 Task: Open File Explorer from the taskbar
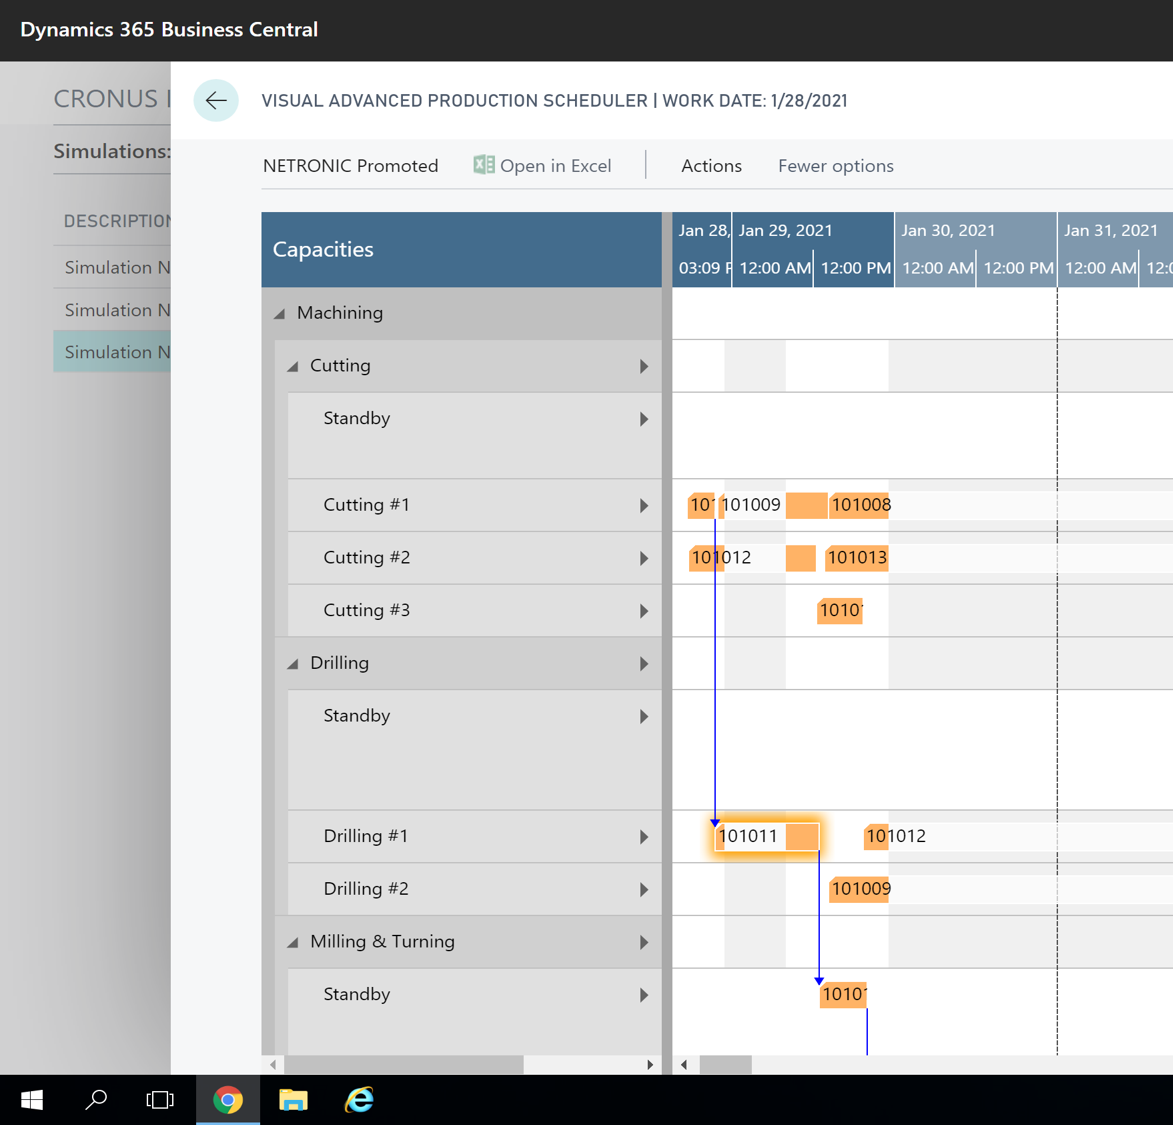tap(293, 1100)
